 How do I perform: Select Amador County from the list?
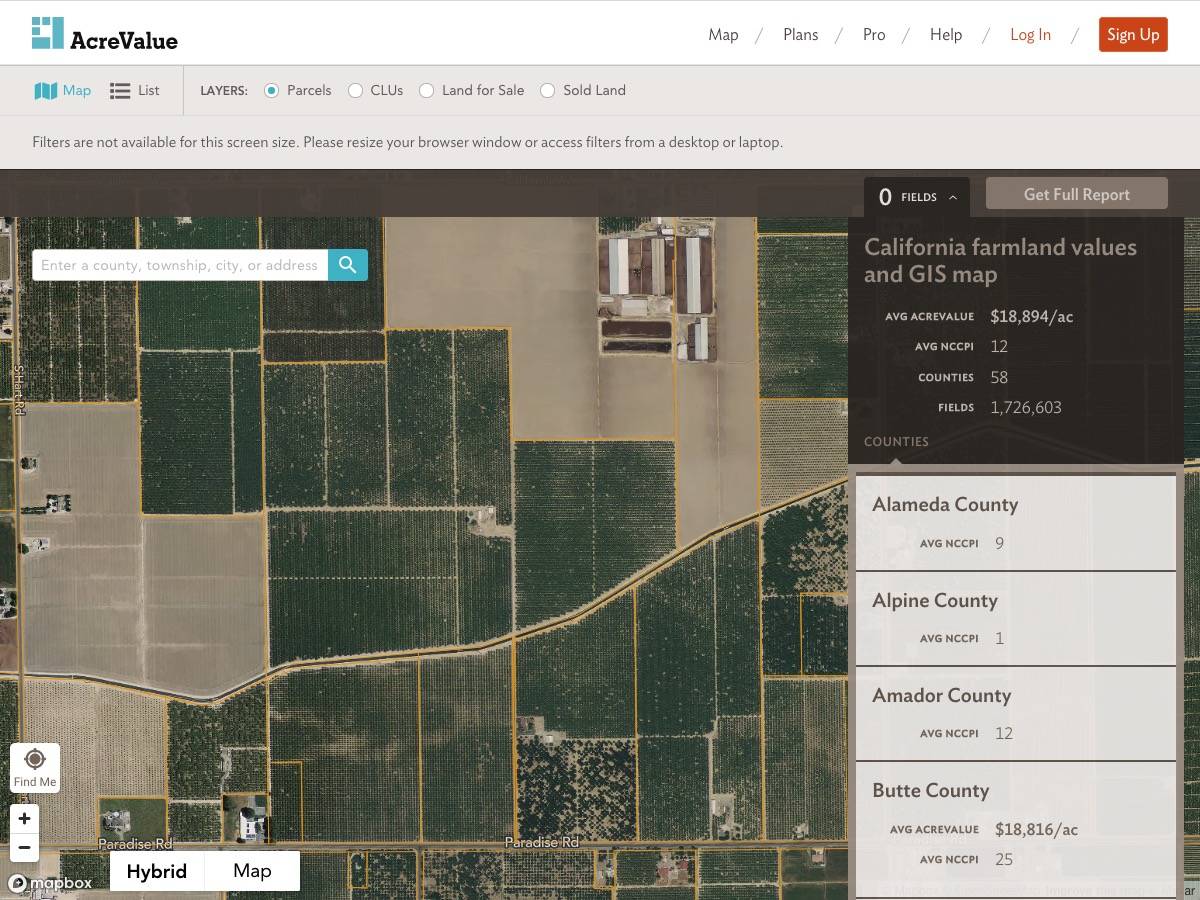(x=1015, y=713)
